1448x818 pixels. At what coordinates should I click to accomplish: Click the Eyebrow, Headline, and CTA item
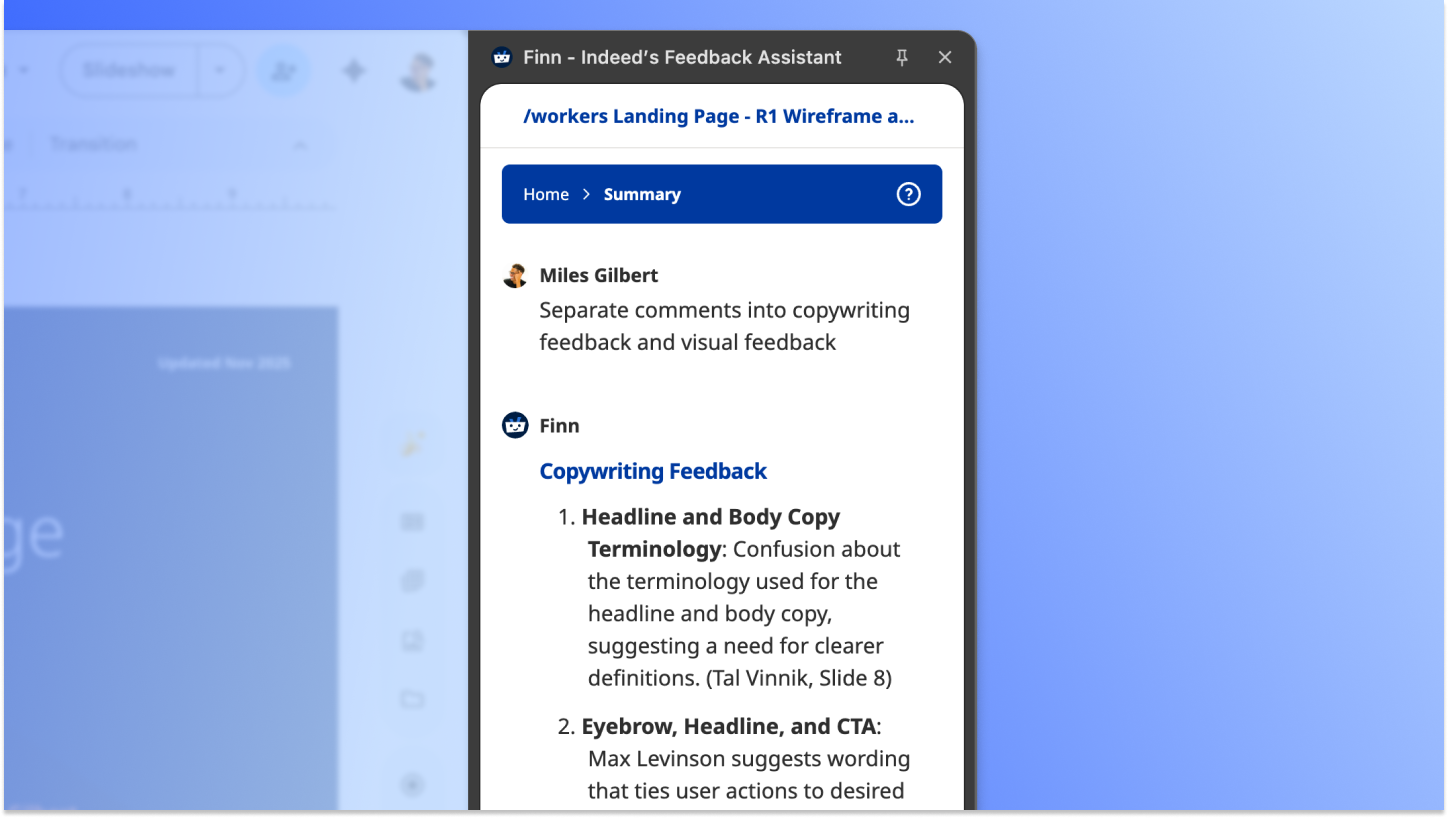pyautogui.click(x=730, y=727)
